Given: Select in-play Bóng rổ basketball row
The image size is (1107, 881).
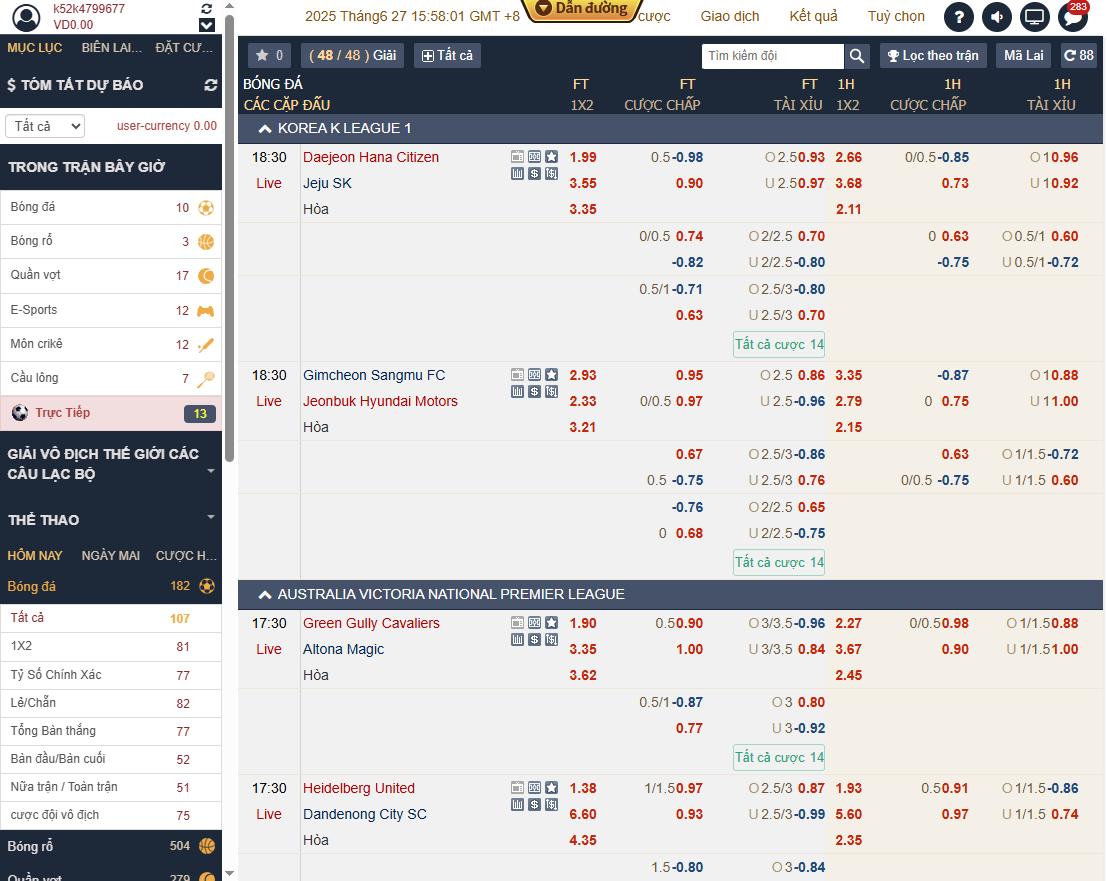Looking at the screenshot, I should tap(111, 241).
